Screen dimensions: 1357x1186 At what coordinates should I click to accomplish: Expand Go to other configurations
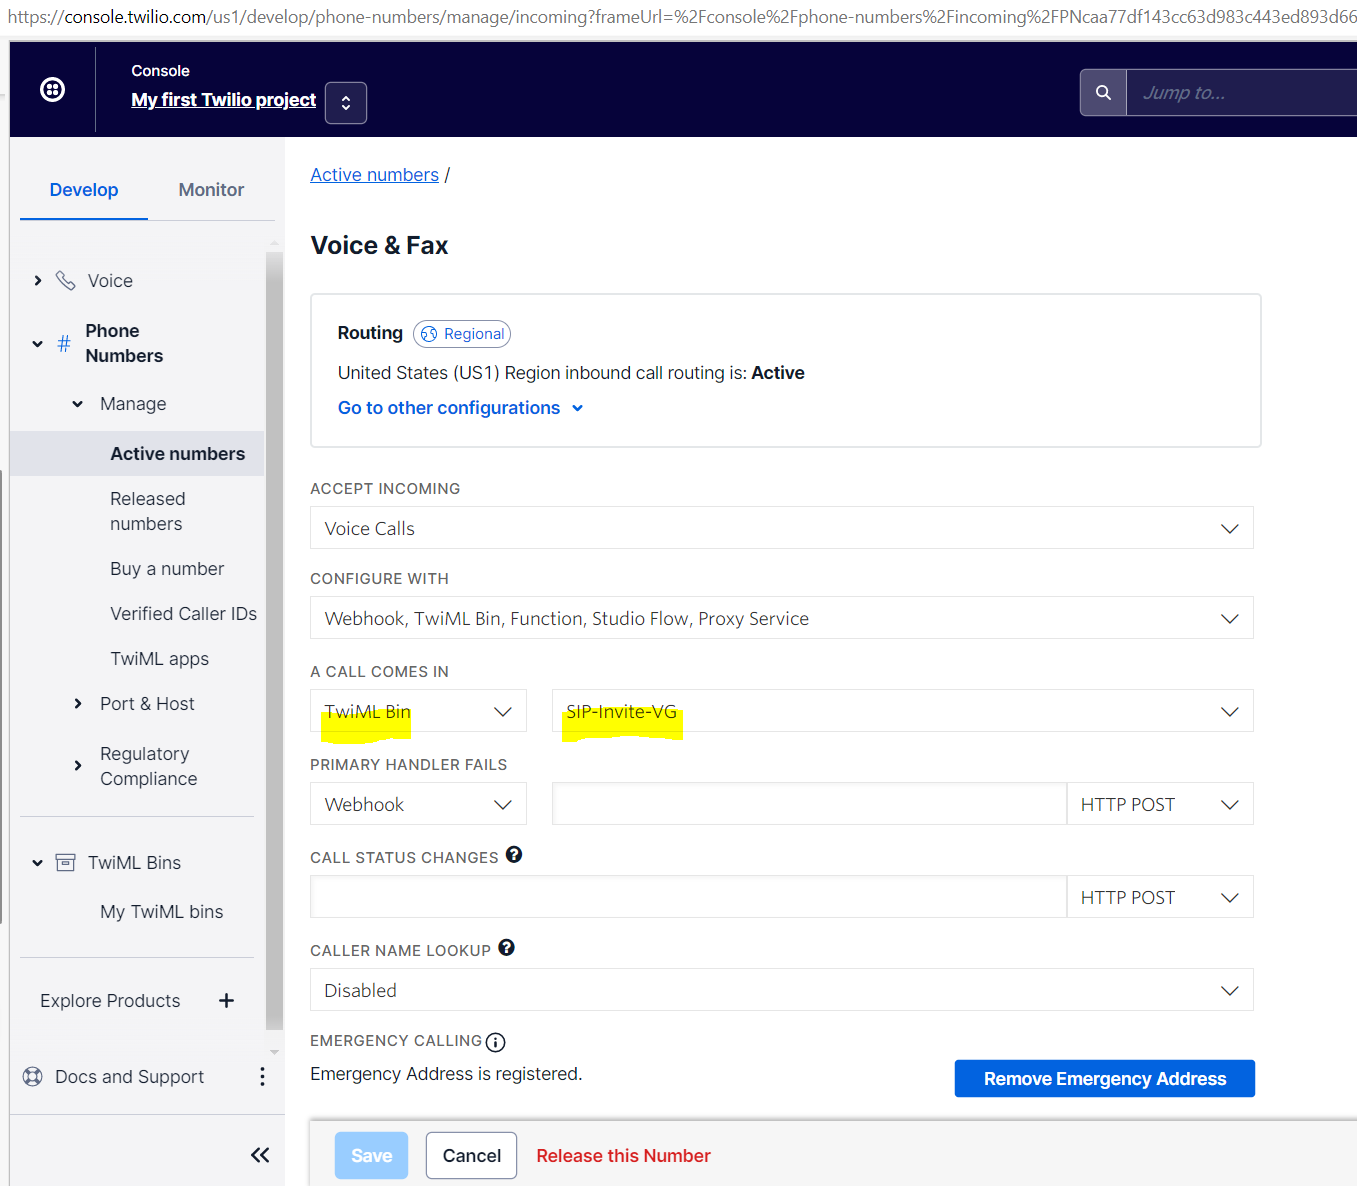click(x=460, y=408)
